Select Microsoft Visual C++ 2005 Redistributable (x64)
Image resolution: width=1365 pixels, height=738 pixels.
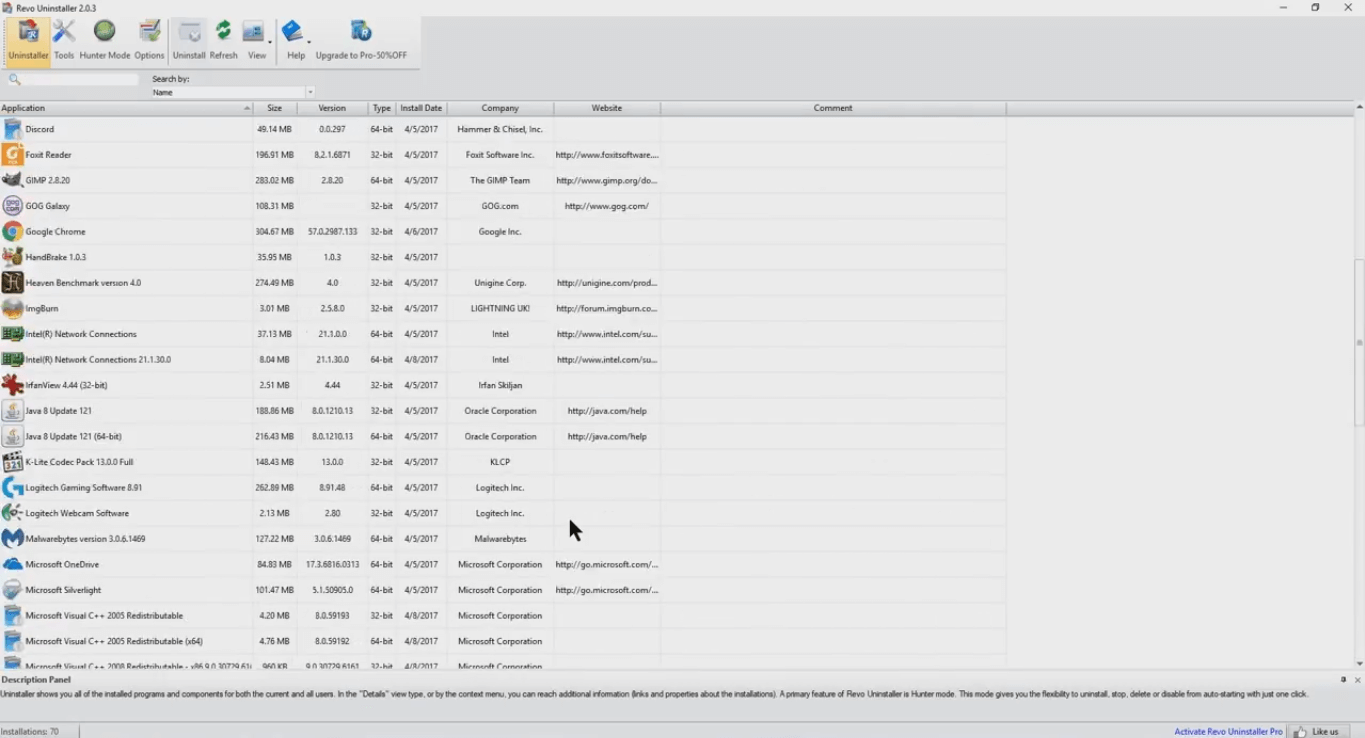tap(503, 641)
